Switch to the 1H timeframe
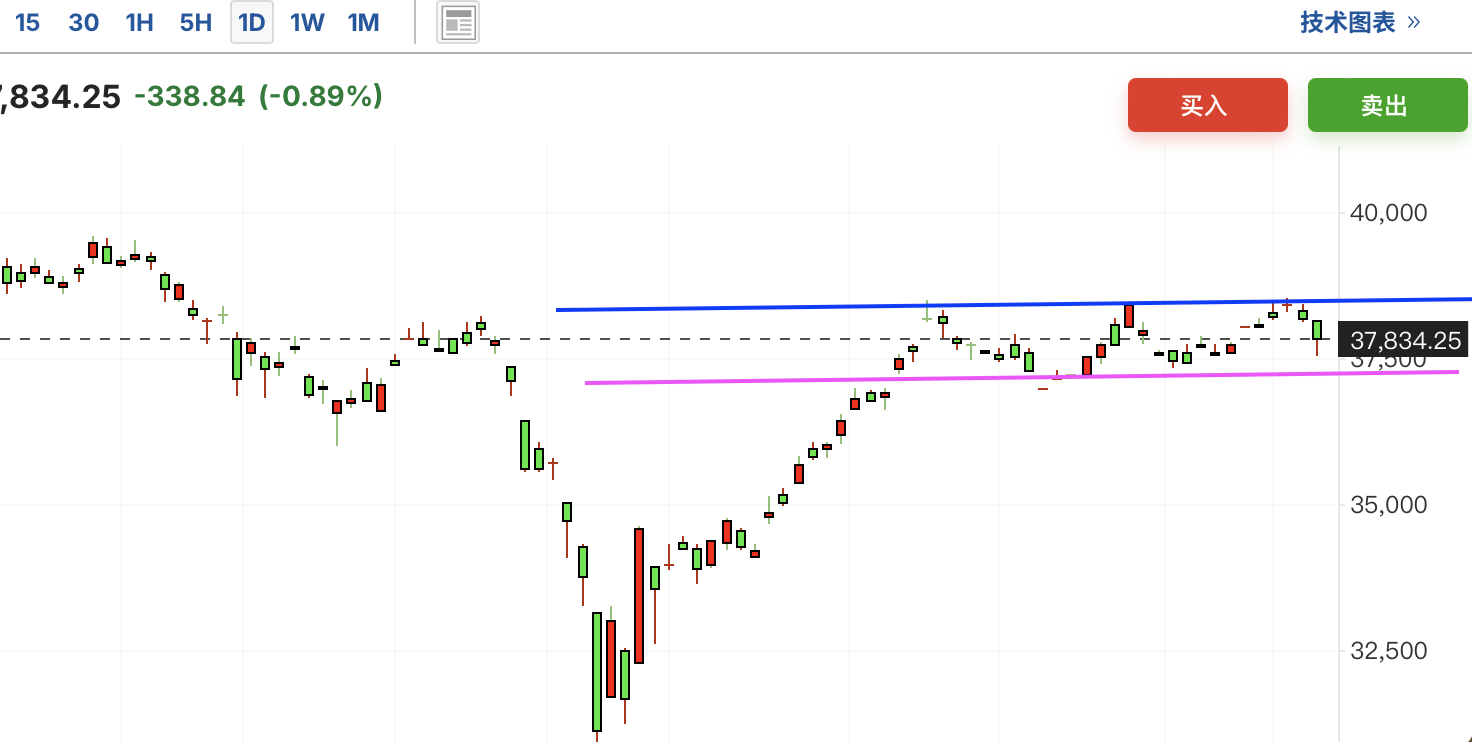This screenshot has height=742, width=1472. coord(139,23)
